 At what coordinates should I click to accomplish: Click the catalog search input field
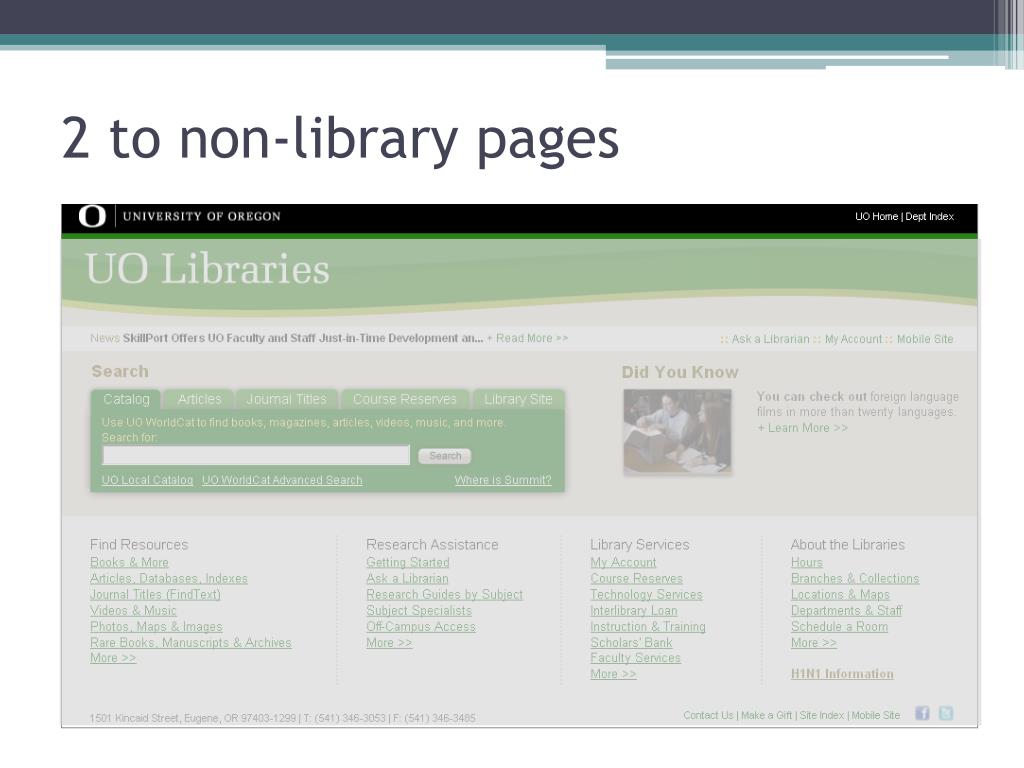(256, 455)
